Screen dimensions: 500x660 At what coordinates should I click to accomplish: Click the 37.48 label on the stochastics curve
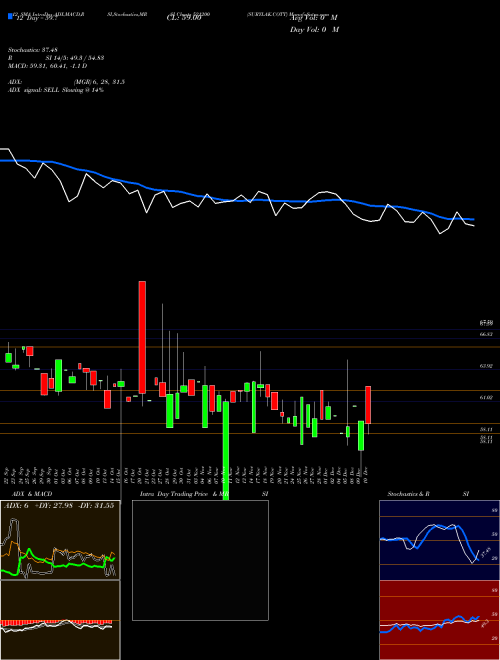coord(485,552)
